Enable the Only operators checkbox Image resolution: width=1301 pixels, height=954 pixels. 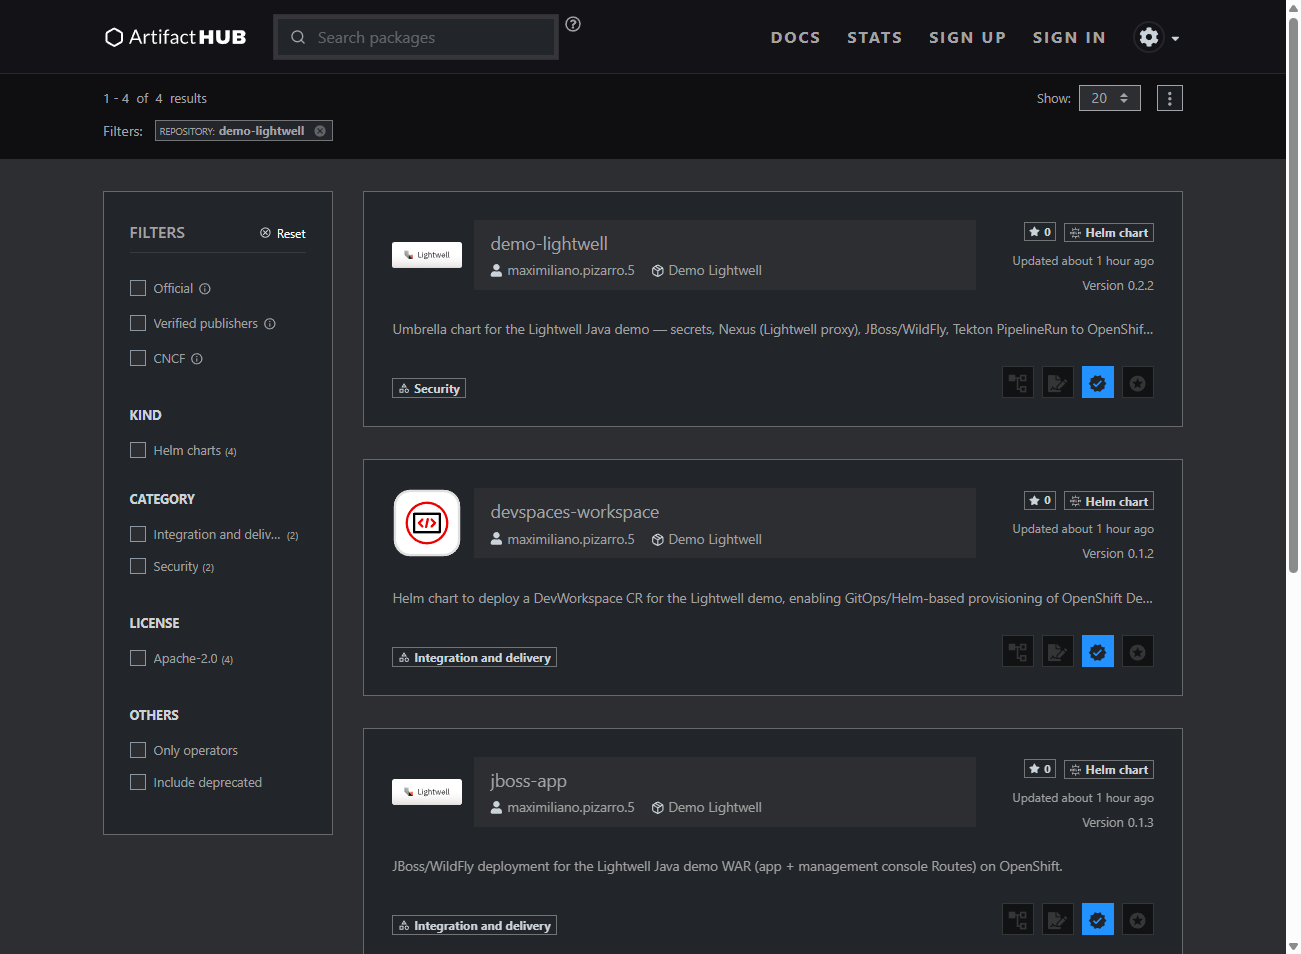[x=138, y=750]
